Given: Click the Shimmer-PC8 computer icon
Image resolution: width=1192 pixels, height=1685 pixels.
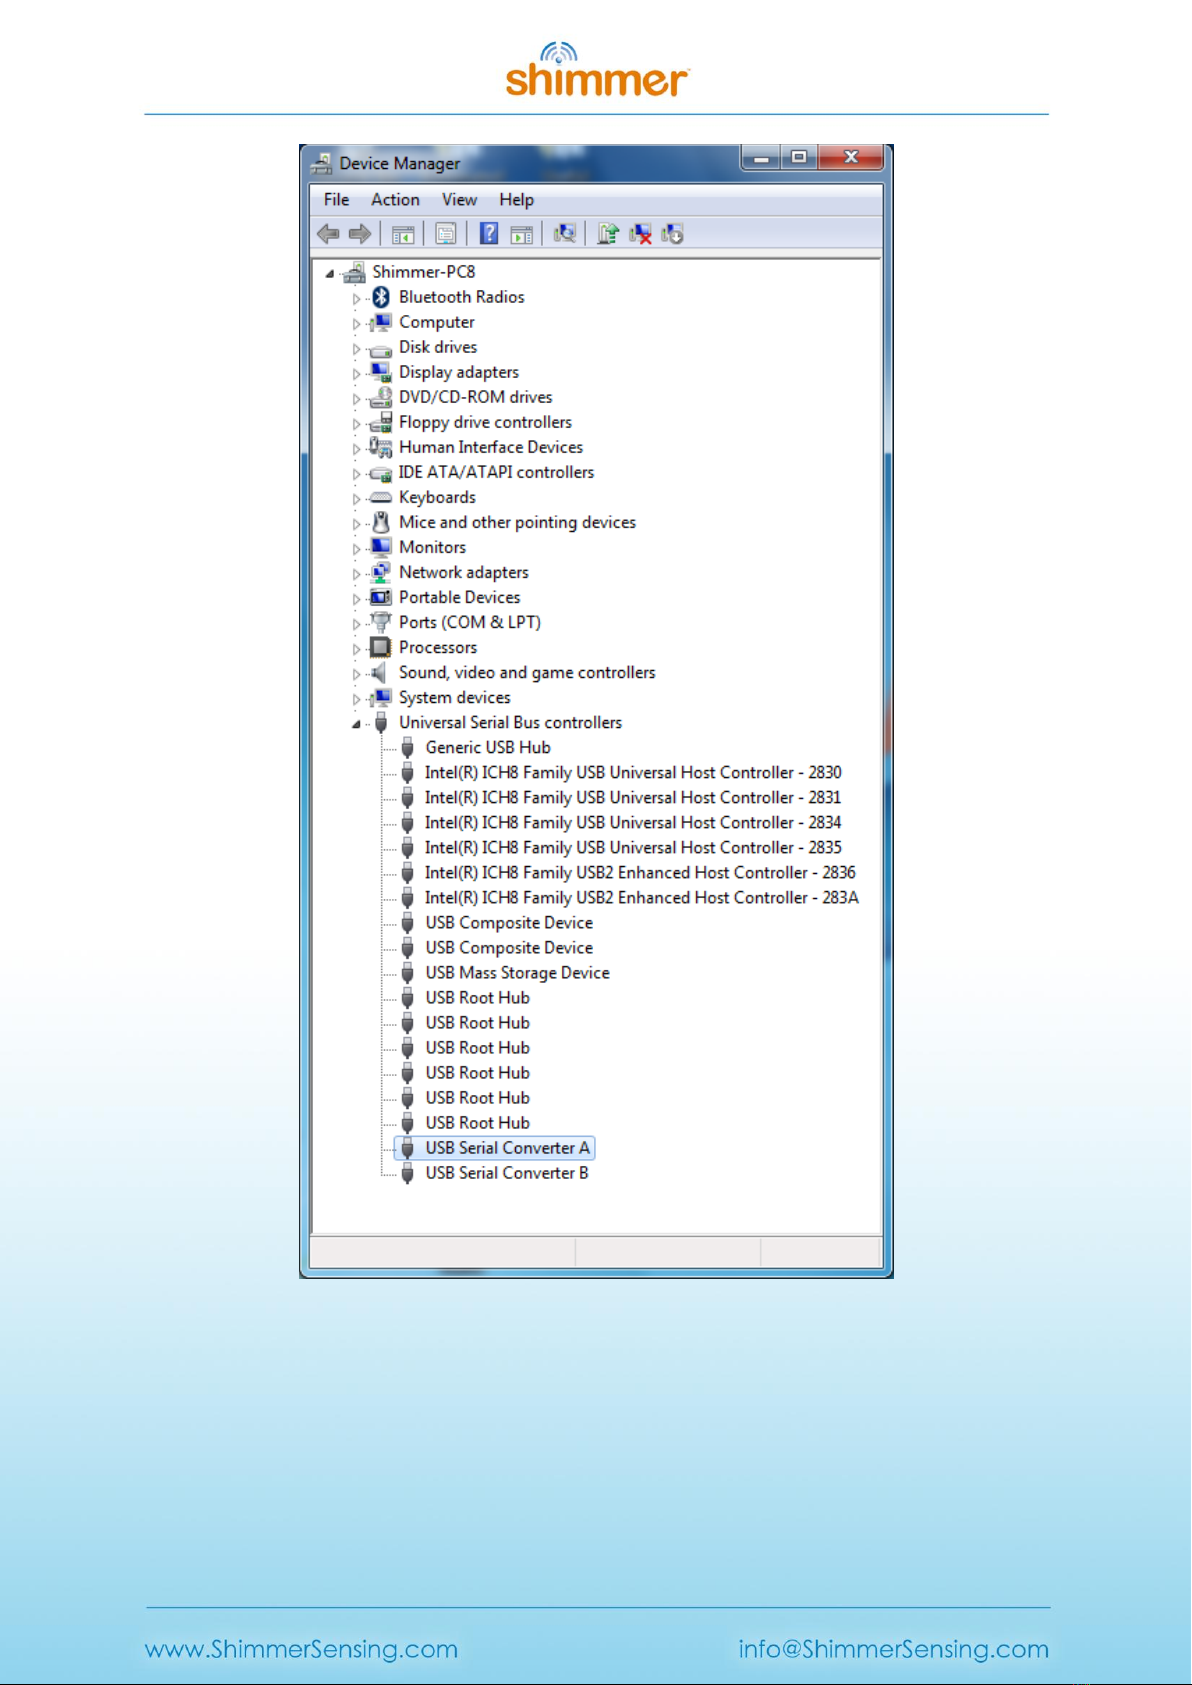Looking at the screenshot, I should [x=354, y=272].
